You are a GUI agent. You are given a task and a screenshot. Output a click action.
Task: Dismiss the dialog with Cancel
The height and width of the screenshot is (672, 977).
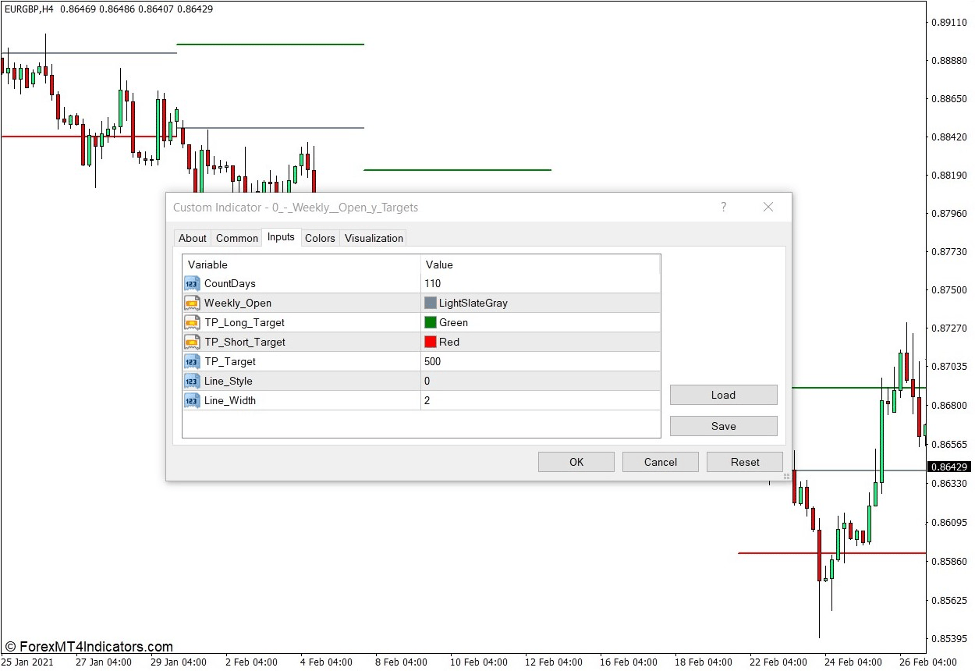pyautogui.click(x=659, y=461)
